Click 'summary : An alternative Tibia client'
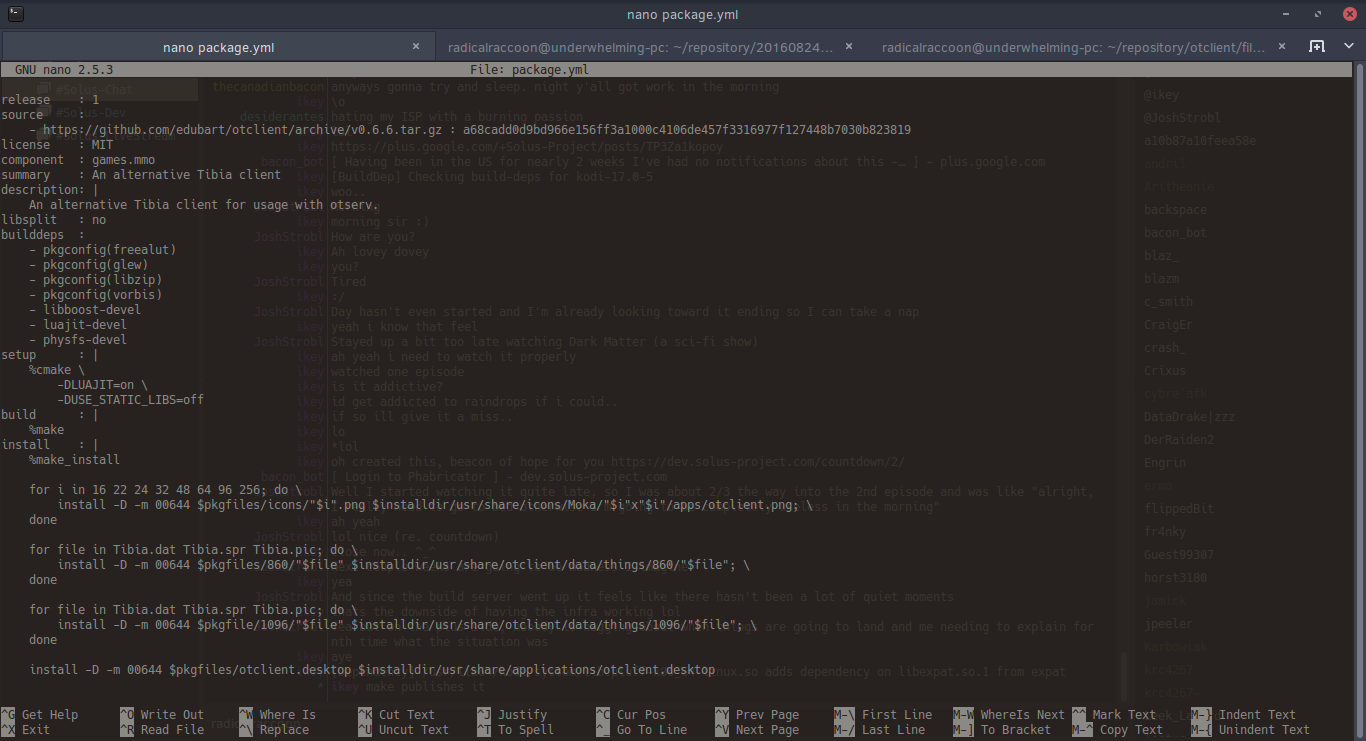The width and height of the screenshot is (1366, 741). [x=141, y=175]
